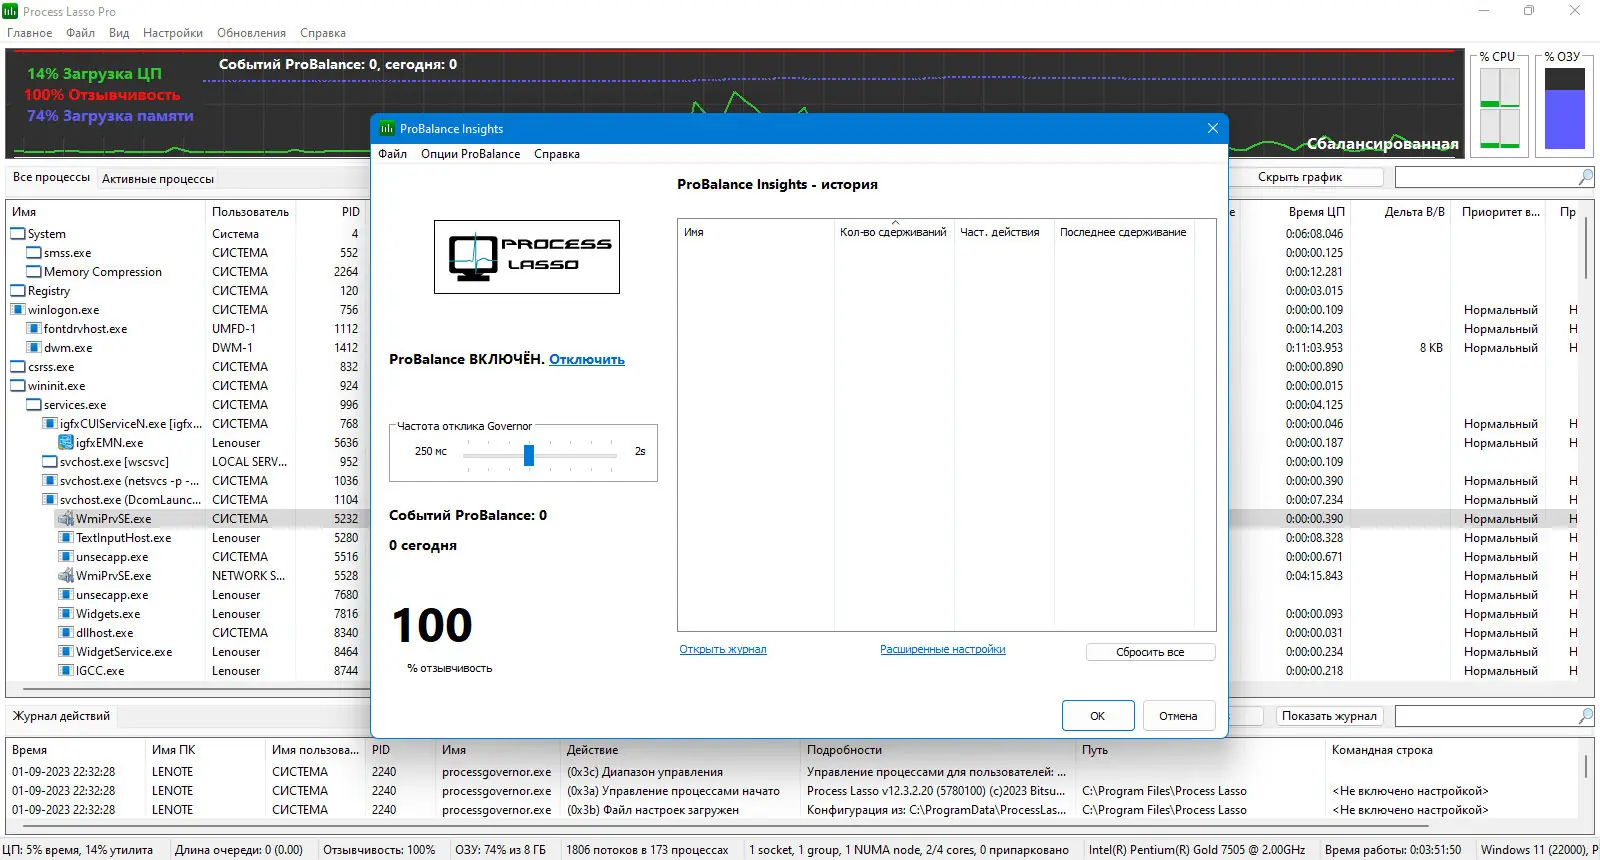Click the services.exe process icon
Image resolution: width=1600 pixels, height=860 pixels.
click(x=34, y=405)
